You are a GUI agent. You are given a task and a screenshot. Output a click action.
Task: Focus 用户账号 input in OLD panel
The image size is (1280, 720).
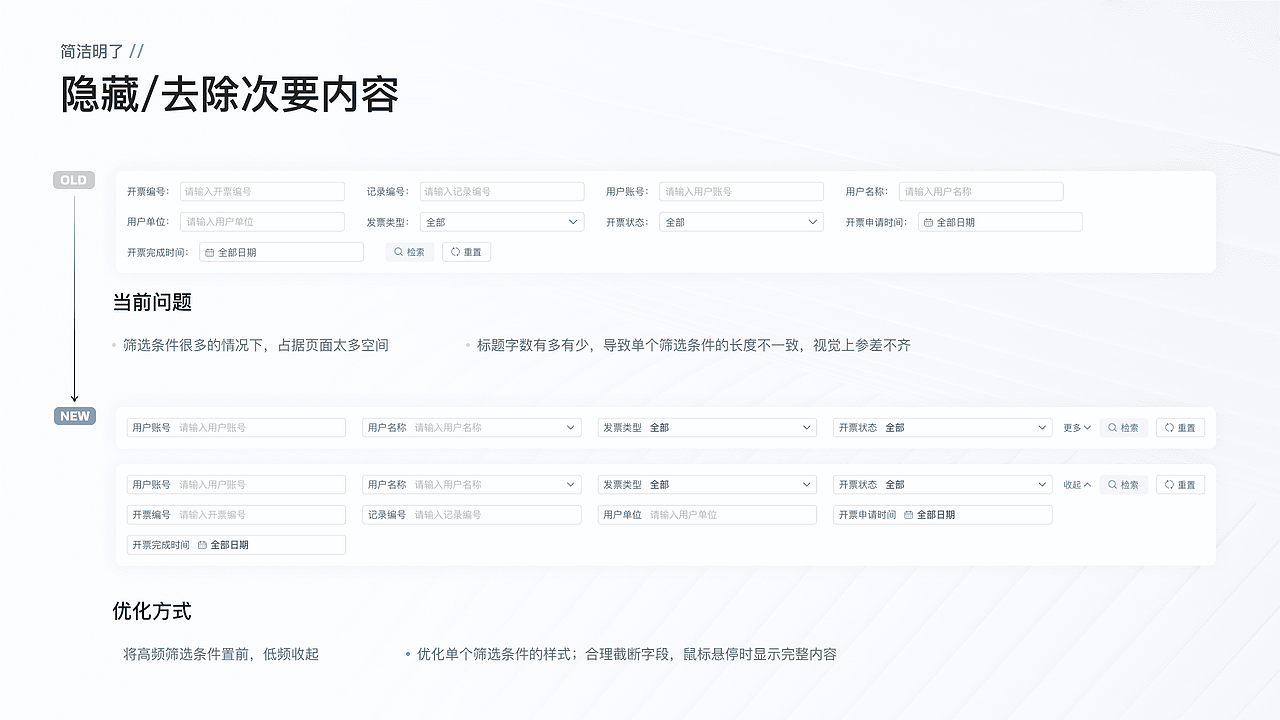[x=741, y=191]
